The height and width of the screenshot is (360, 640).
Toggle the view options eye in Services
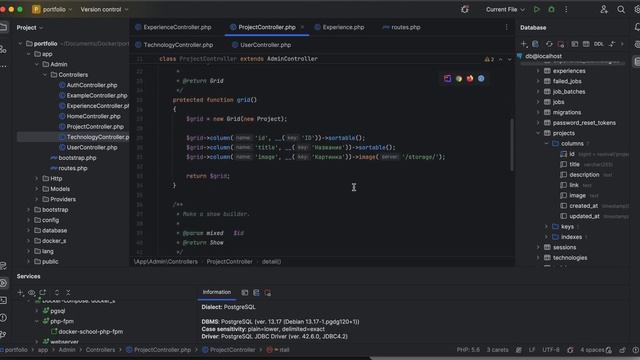[x=31, y=292]
